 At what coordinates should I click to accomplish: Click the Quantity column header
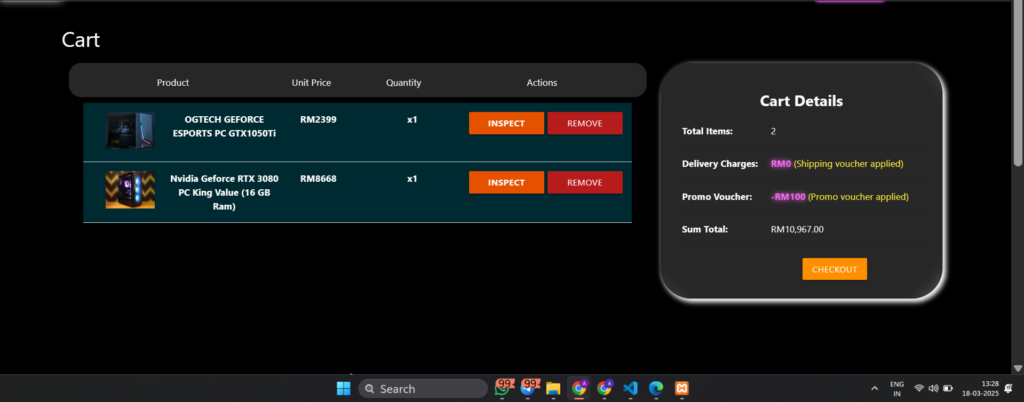pyautogui.click(x=404, y=83)
